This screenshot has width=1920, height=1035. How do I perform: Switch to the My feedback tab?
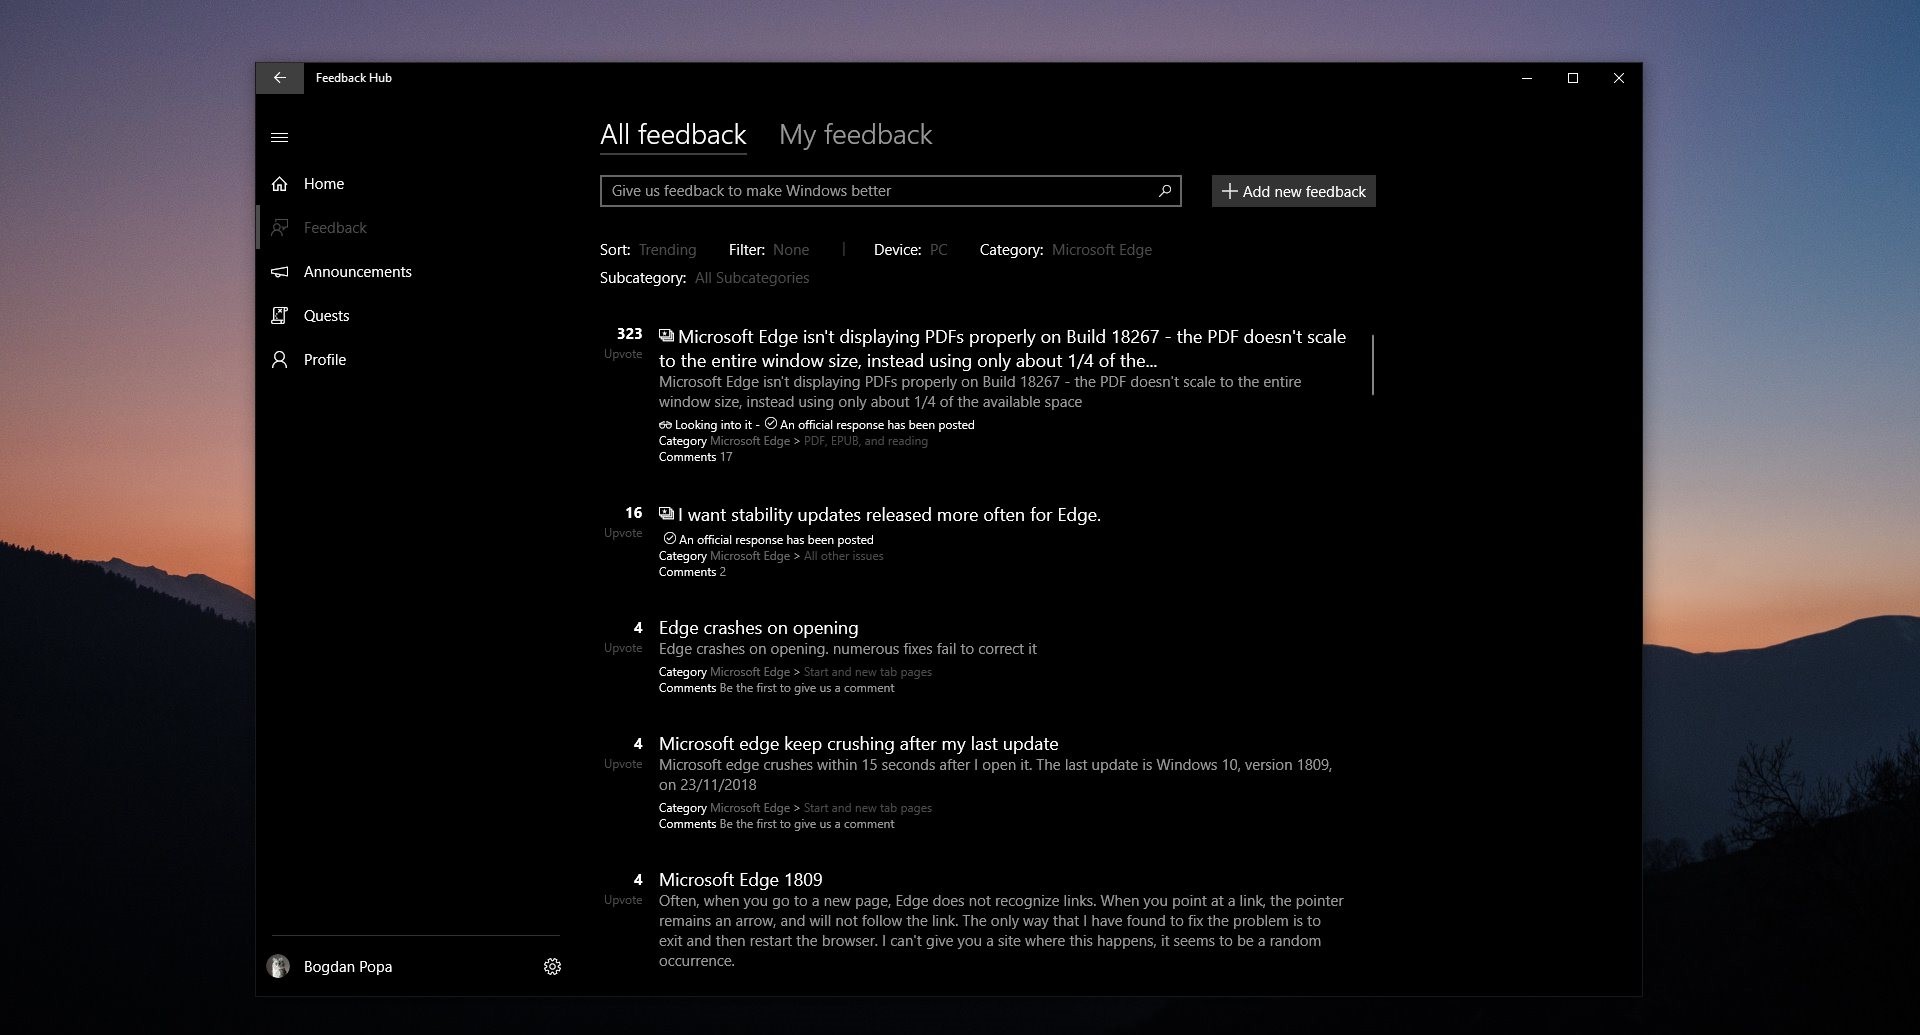click(x=855, y=135)
